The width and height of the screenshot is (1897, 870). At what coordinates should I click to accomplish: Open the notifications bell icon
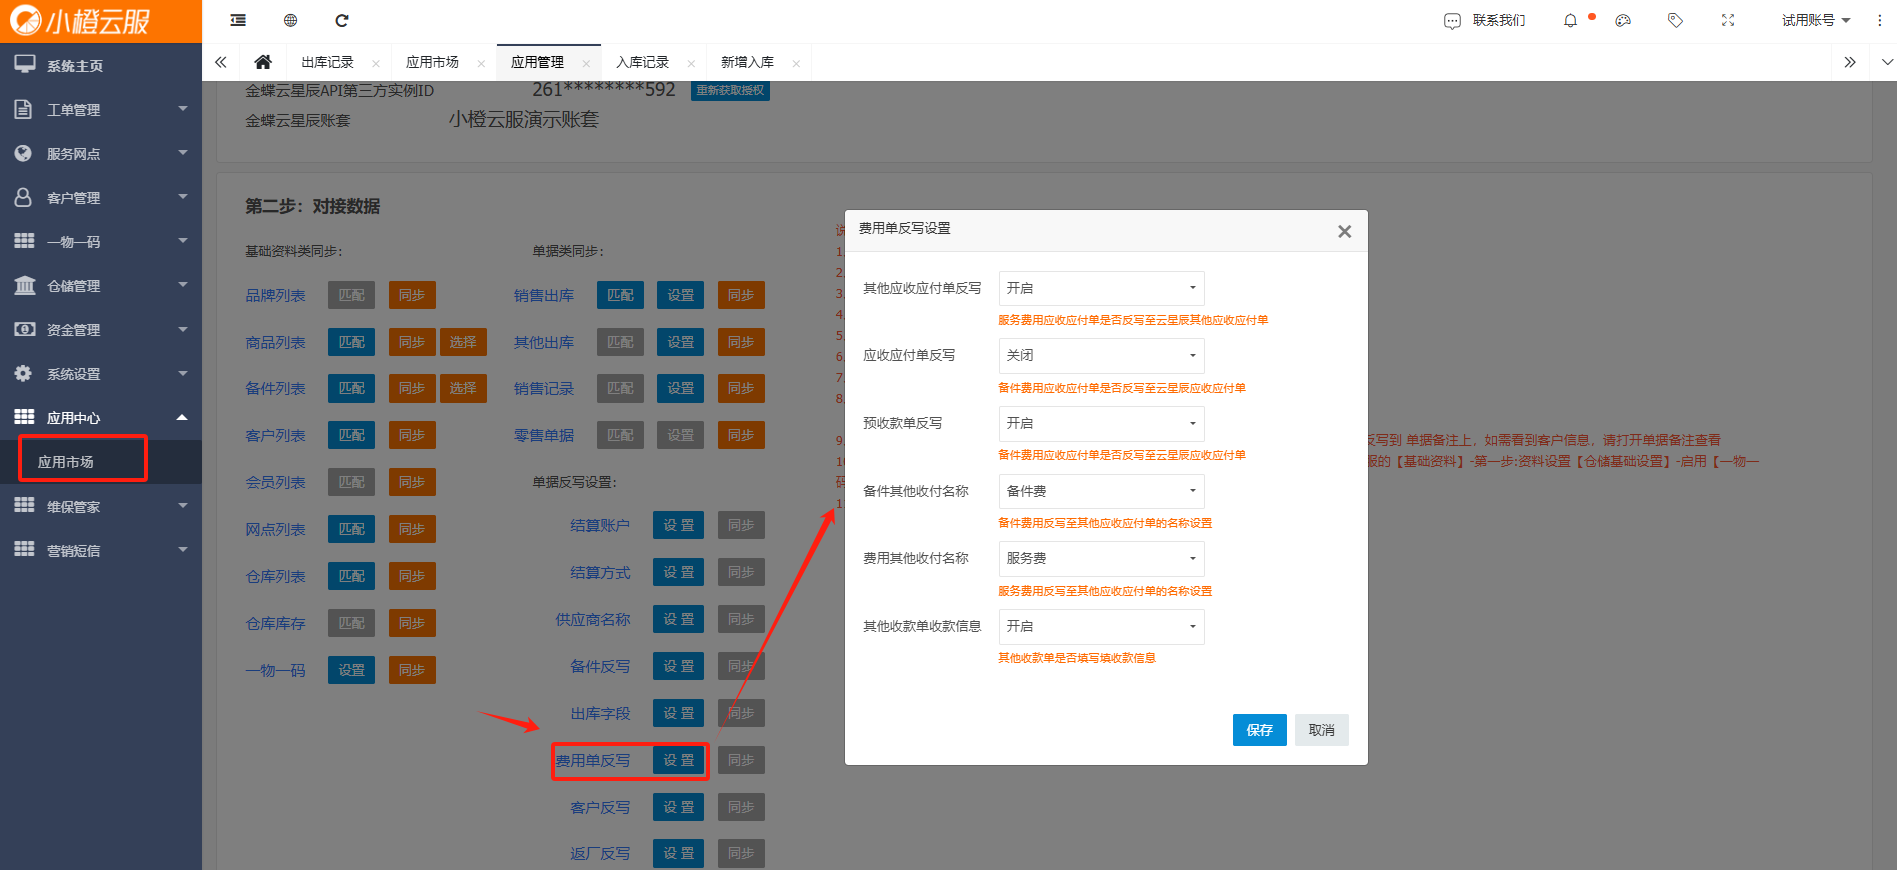pos(1570,20)
